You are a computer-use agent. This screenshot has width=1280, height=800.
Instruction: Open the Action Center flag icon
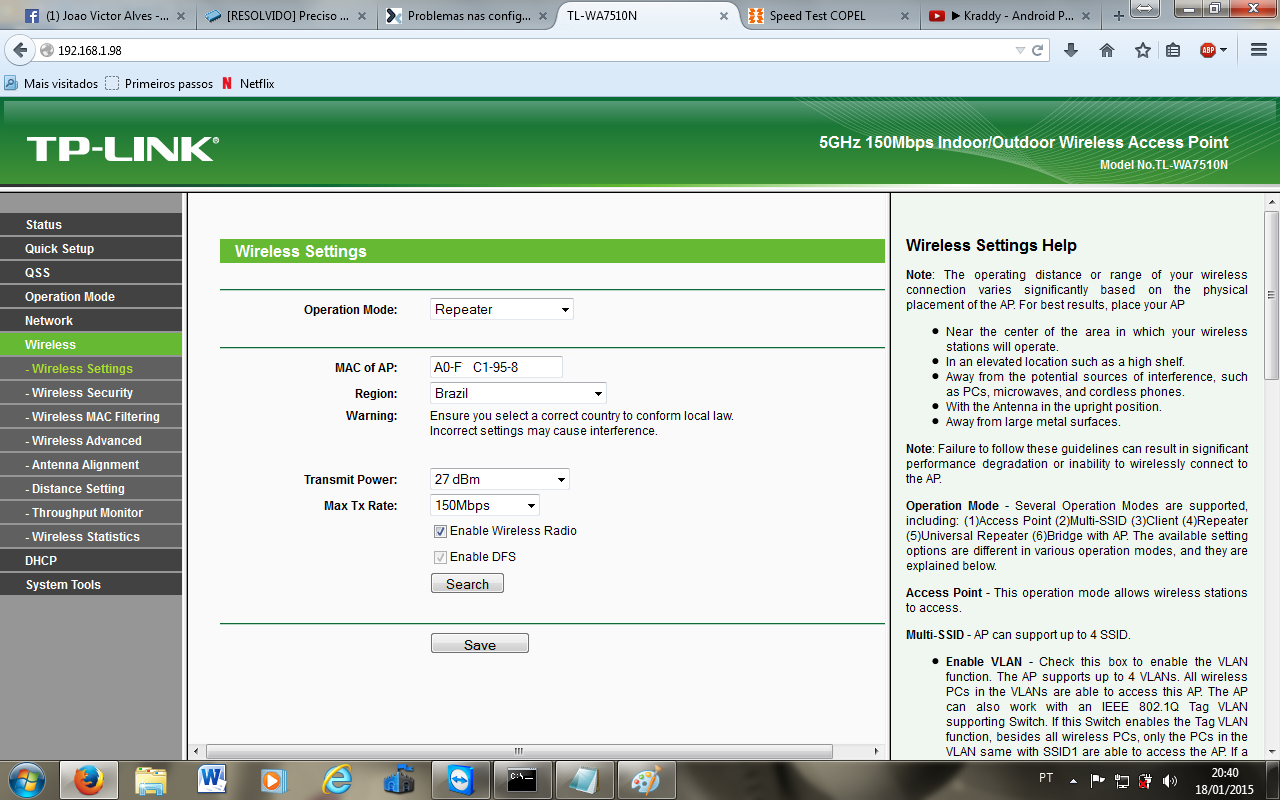[1097, 780]
